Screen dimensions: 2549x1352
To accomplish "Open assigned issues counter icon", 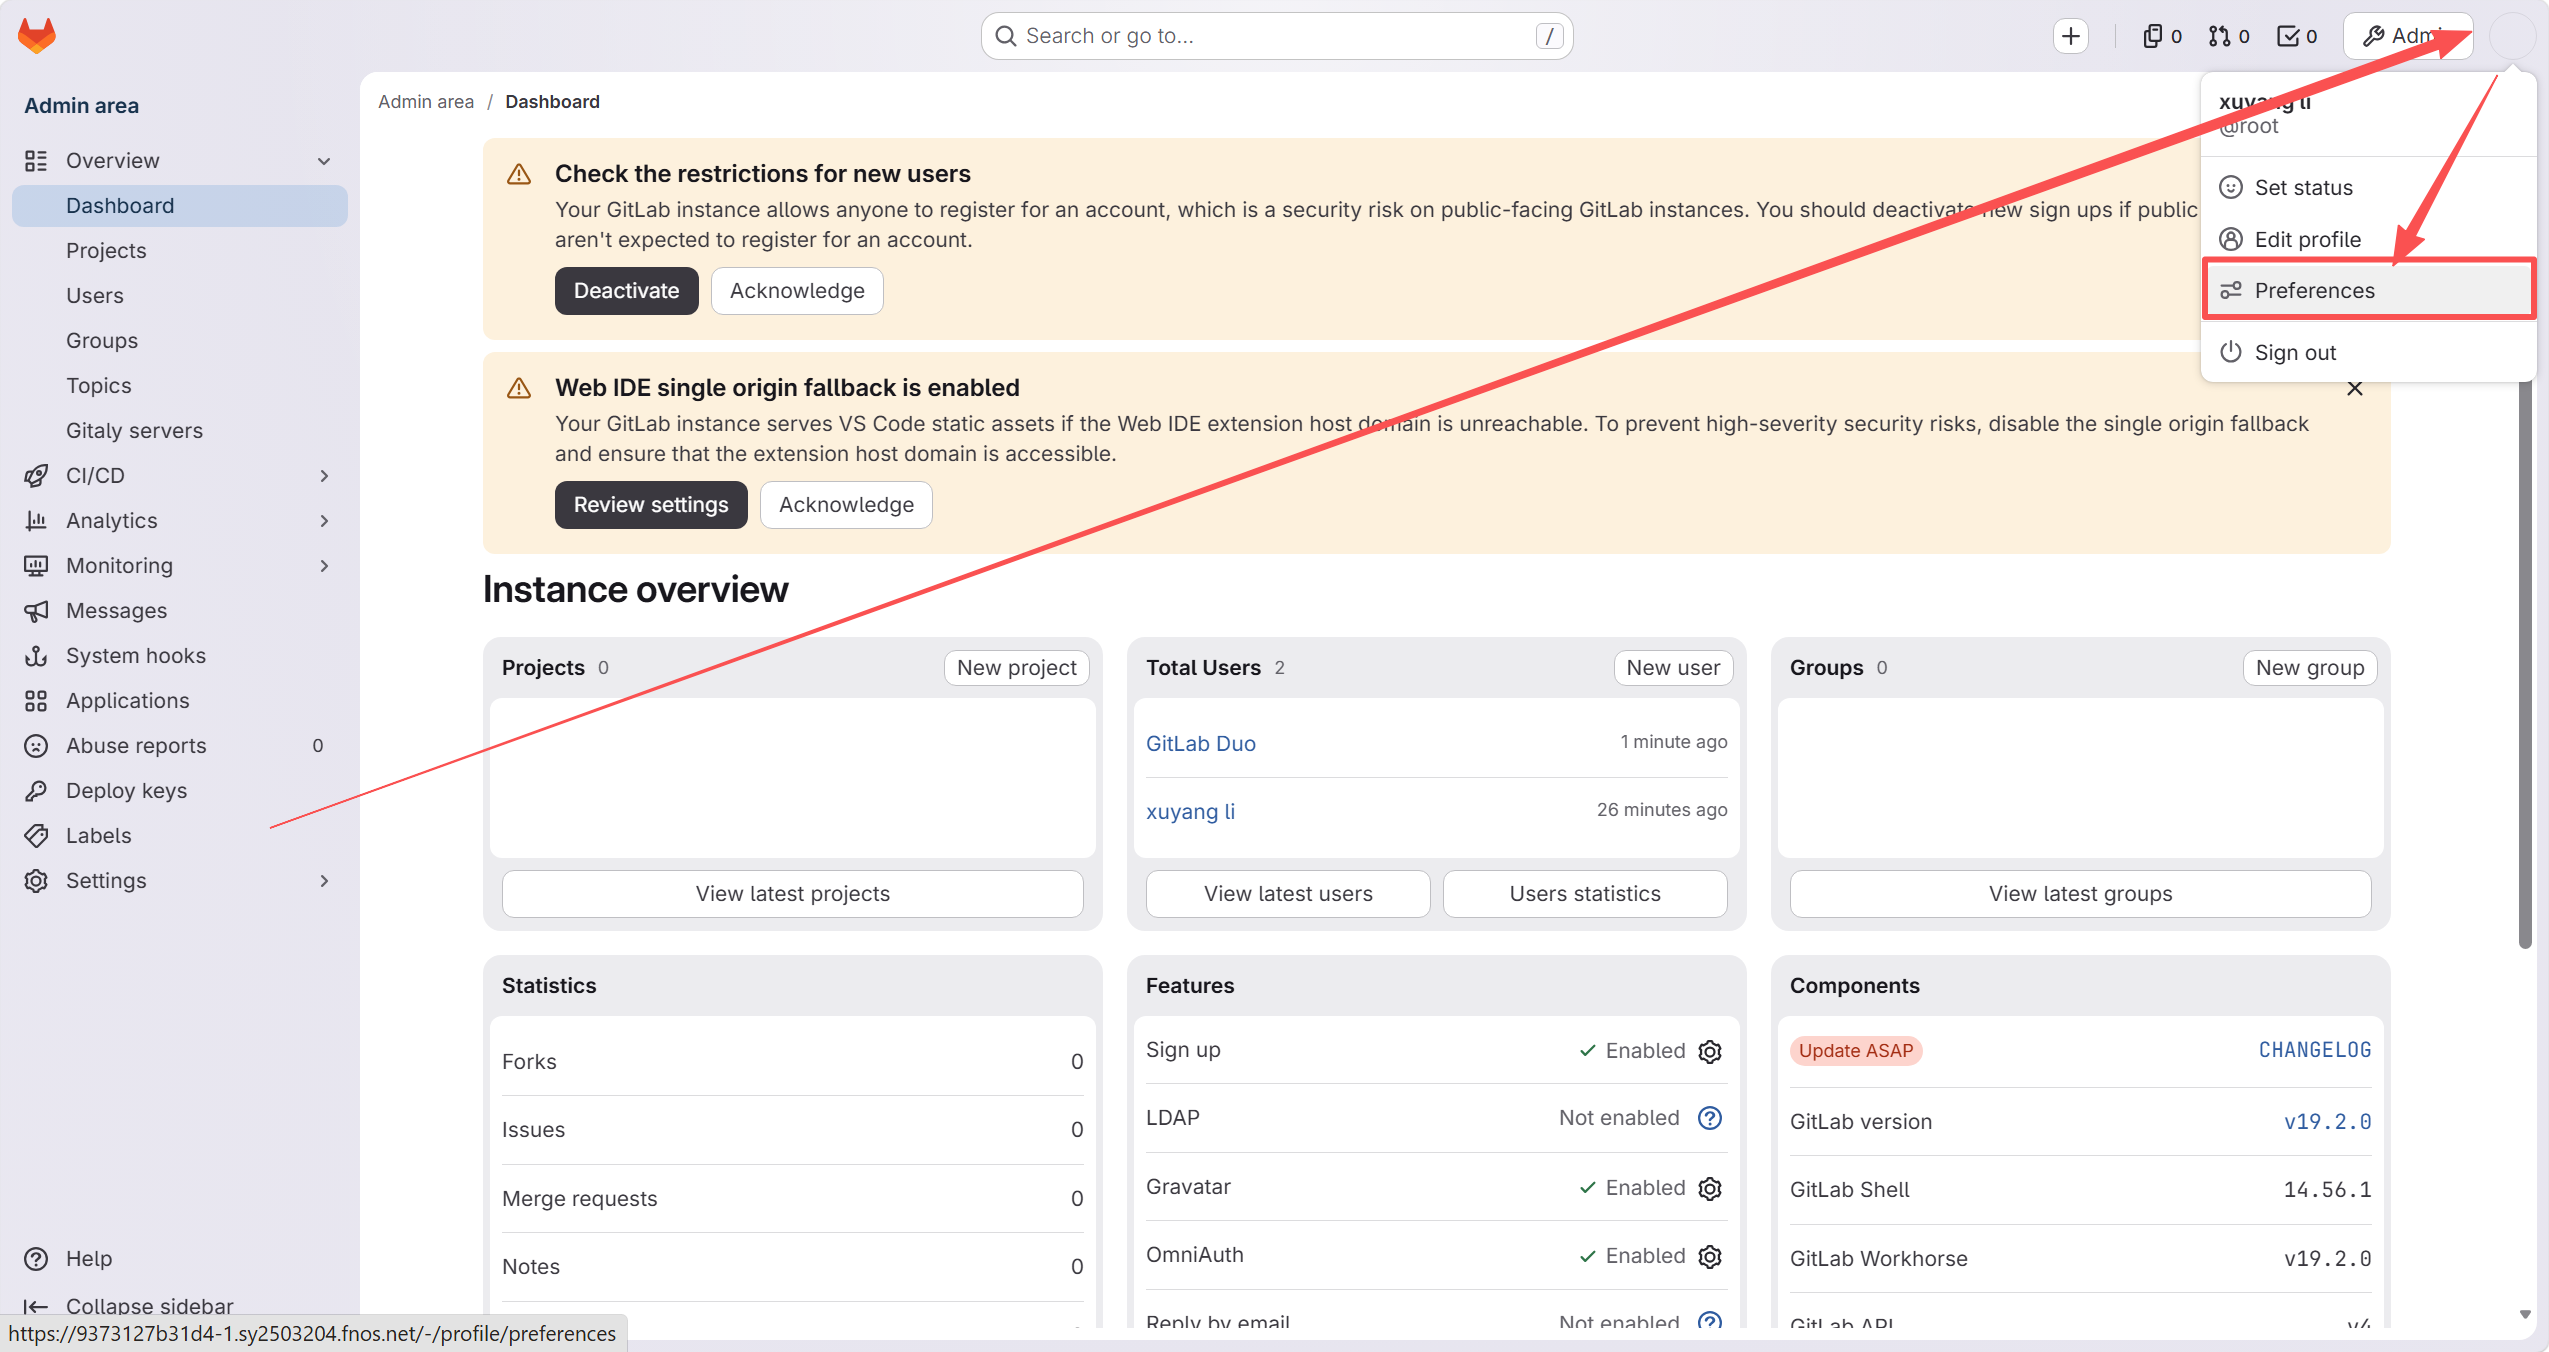I will (x=2162, y=36).
